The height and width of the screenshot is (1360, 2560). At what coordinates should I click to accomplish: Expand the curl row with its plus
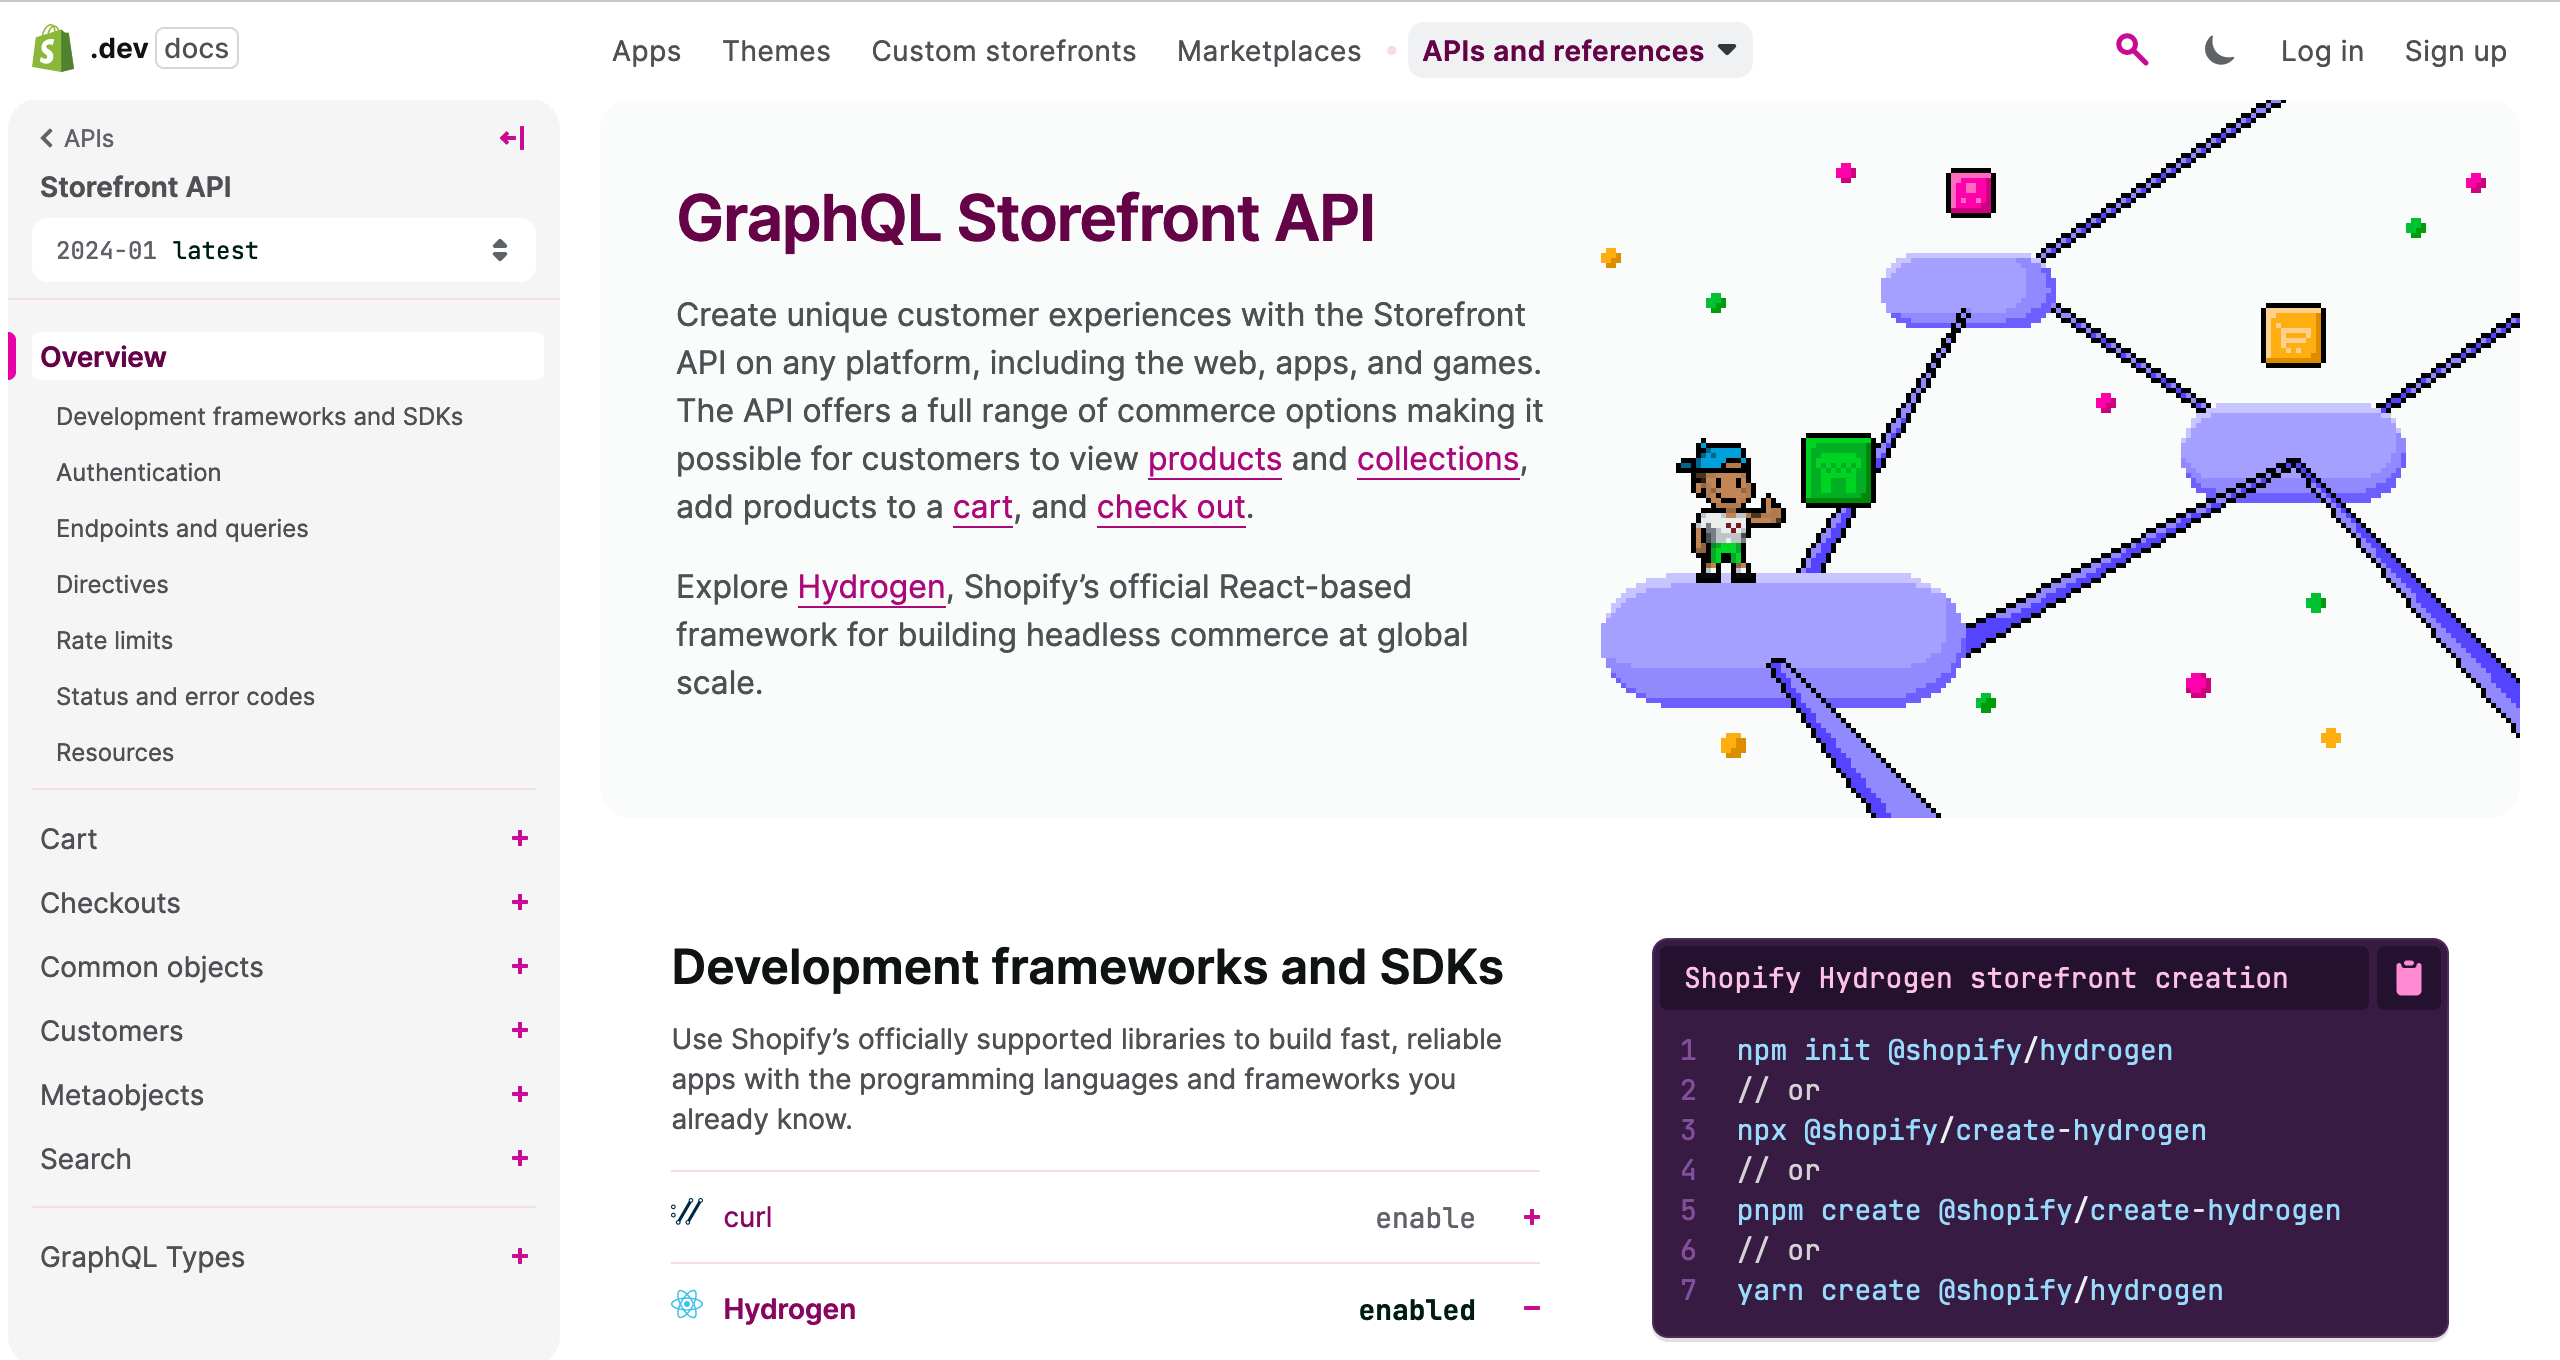click(1531, 1217)
